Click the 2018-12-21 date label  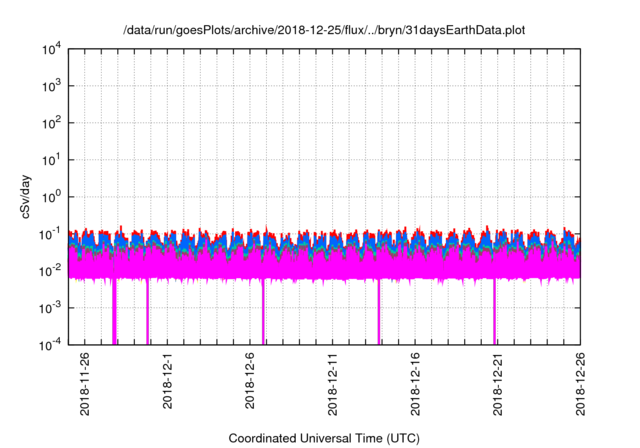[498, 384]
